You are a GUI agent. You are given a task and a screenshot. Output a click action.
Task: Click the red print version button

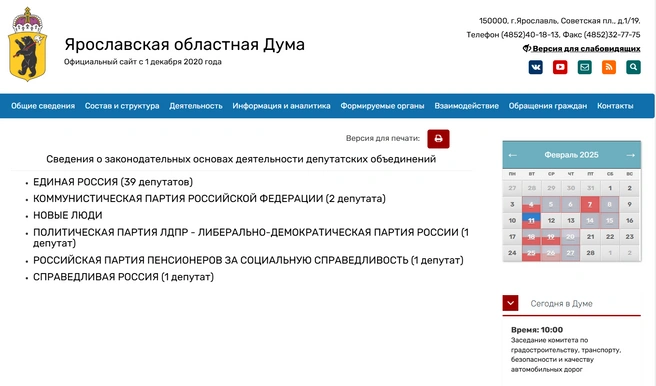tap(438, 138)
